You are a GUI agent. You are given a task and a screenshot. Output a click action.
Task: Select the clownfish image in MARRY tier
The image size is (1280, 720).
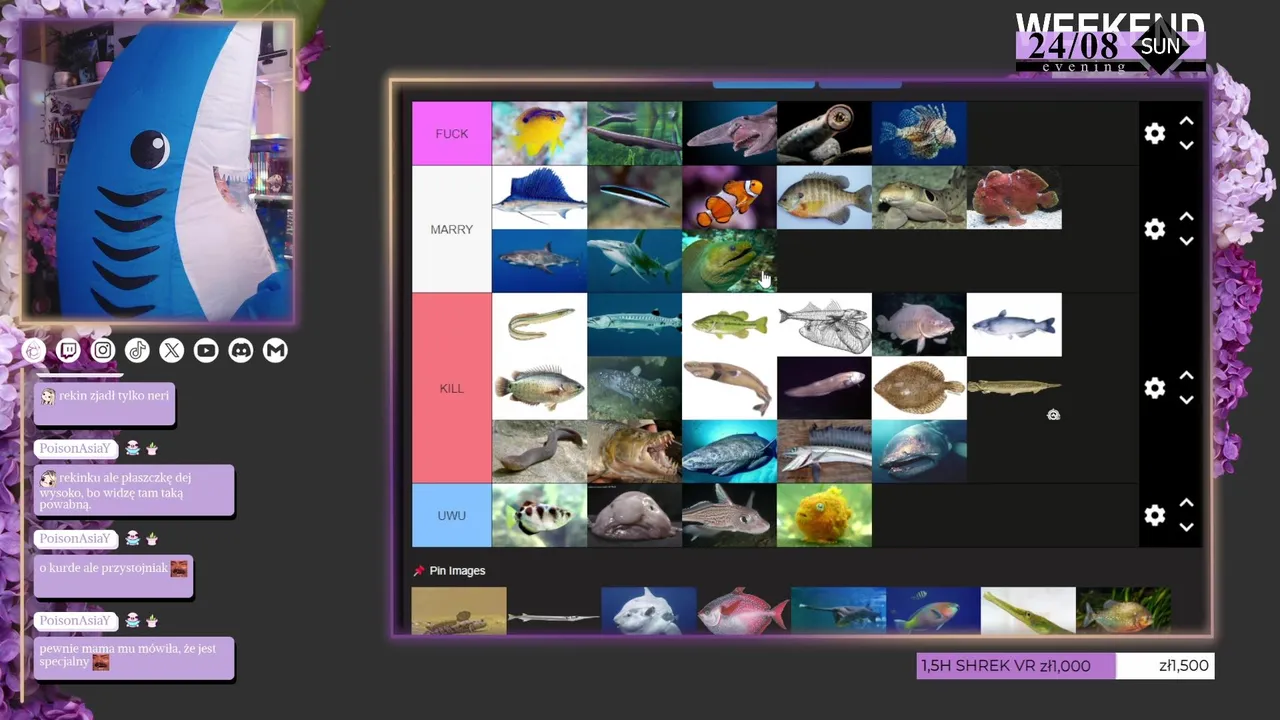pyautogui.click(x=730, y=197)
